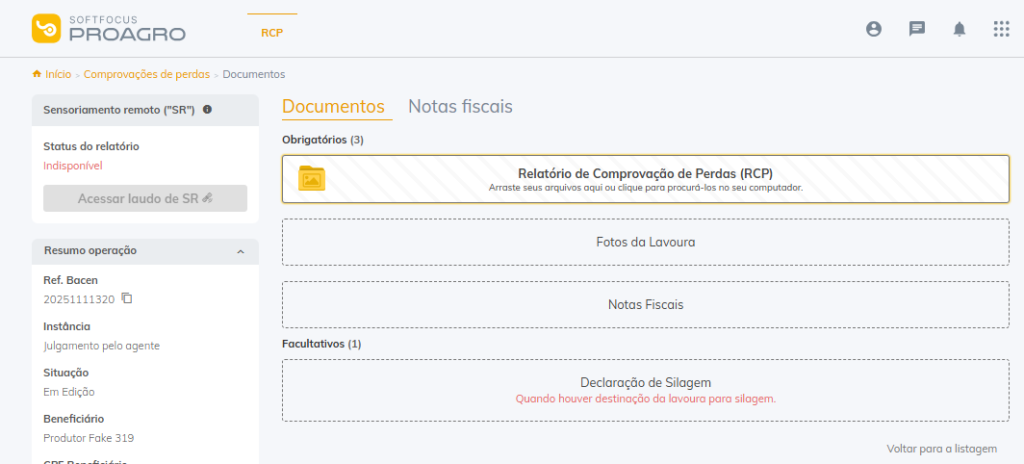Viewport: 1024px width, 464px height.
Task: Open the chat messages icon
Action: 916,29
